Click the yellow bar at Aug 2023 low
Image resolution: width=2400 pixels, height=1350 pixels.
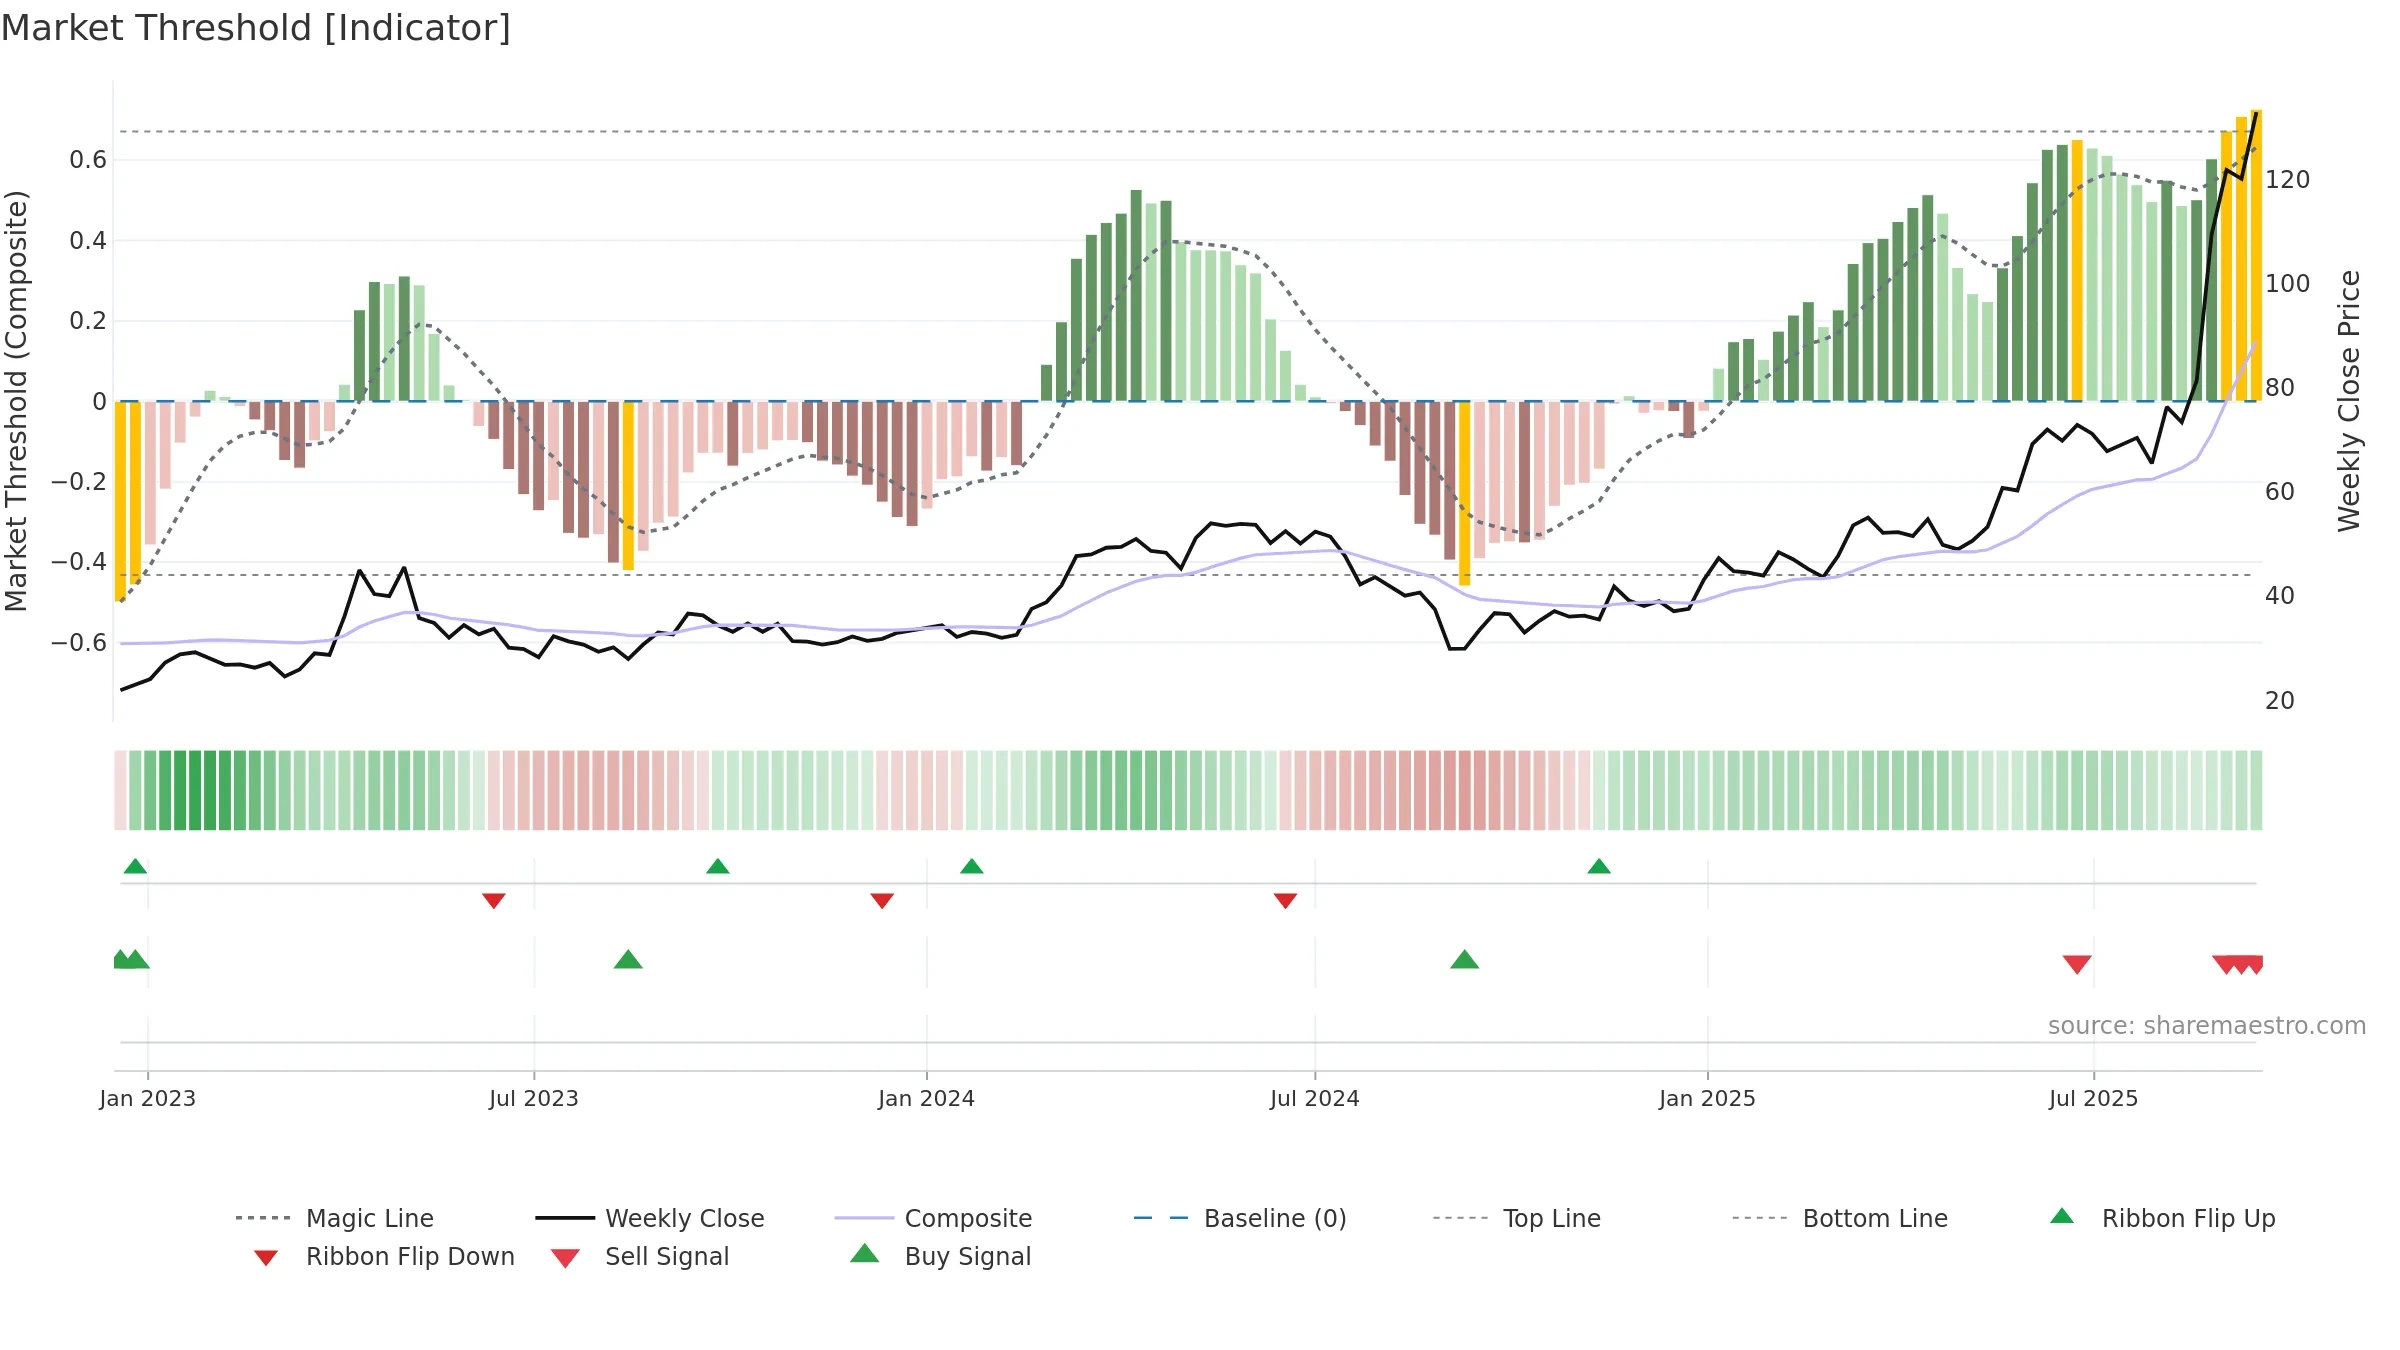pos(628,486)
